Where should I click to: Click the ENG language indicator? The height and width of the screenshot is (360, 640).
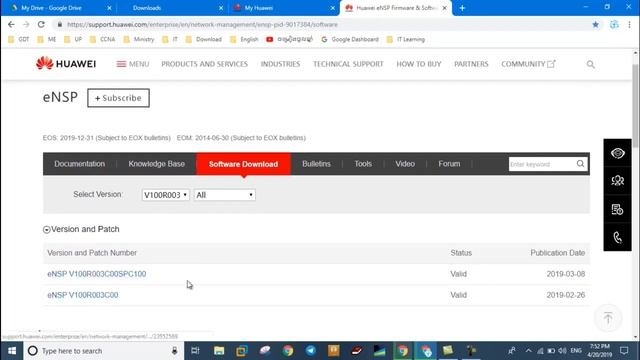click(x=576, y=351)
